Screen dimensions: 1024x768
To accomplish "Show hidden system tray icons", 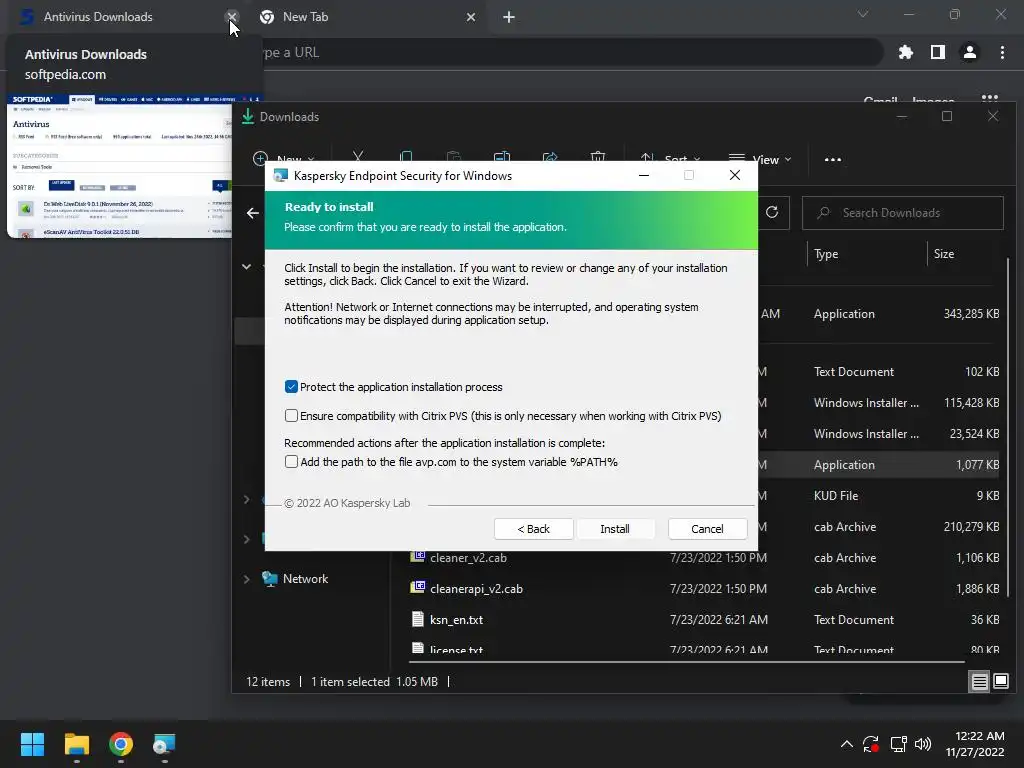I will [846, 744].
